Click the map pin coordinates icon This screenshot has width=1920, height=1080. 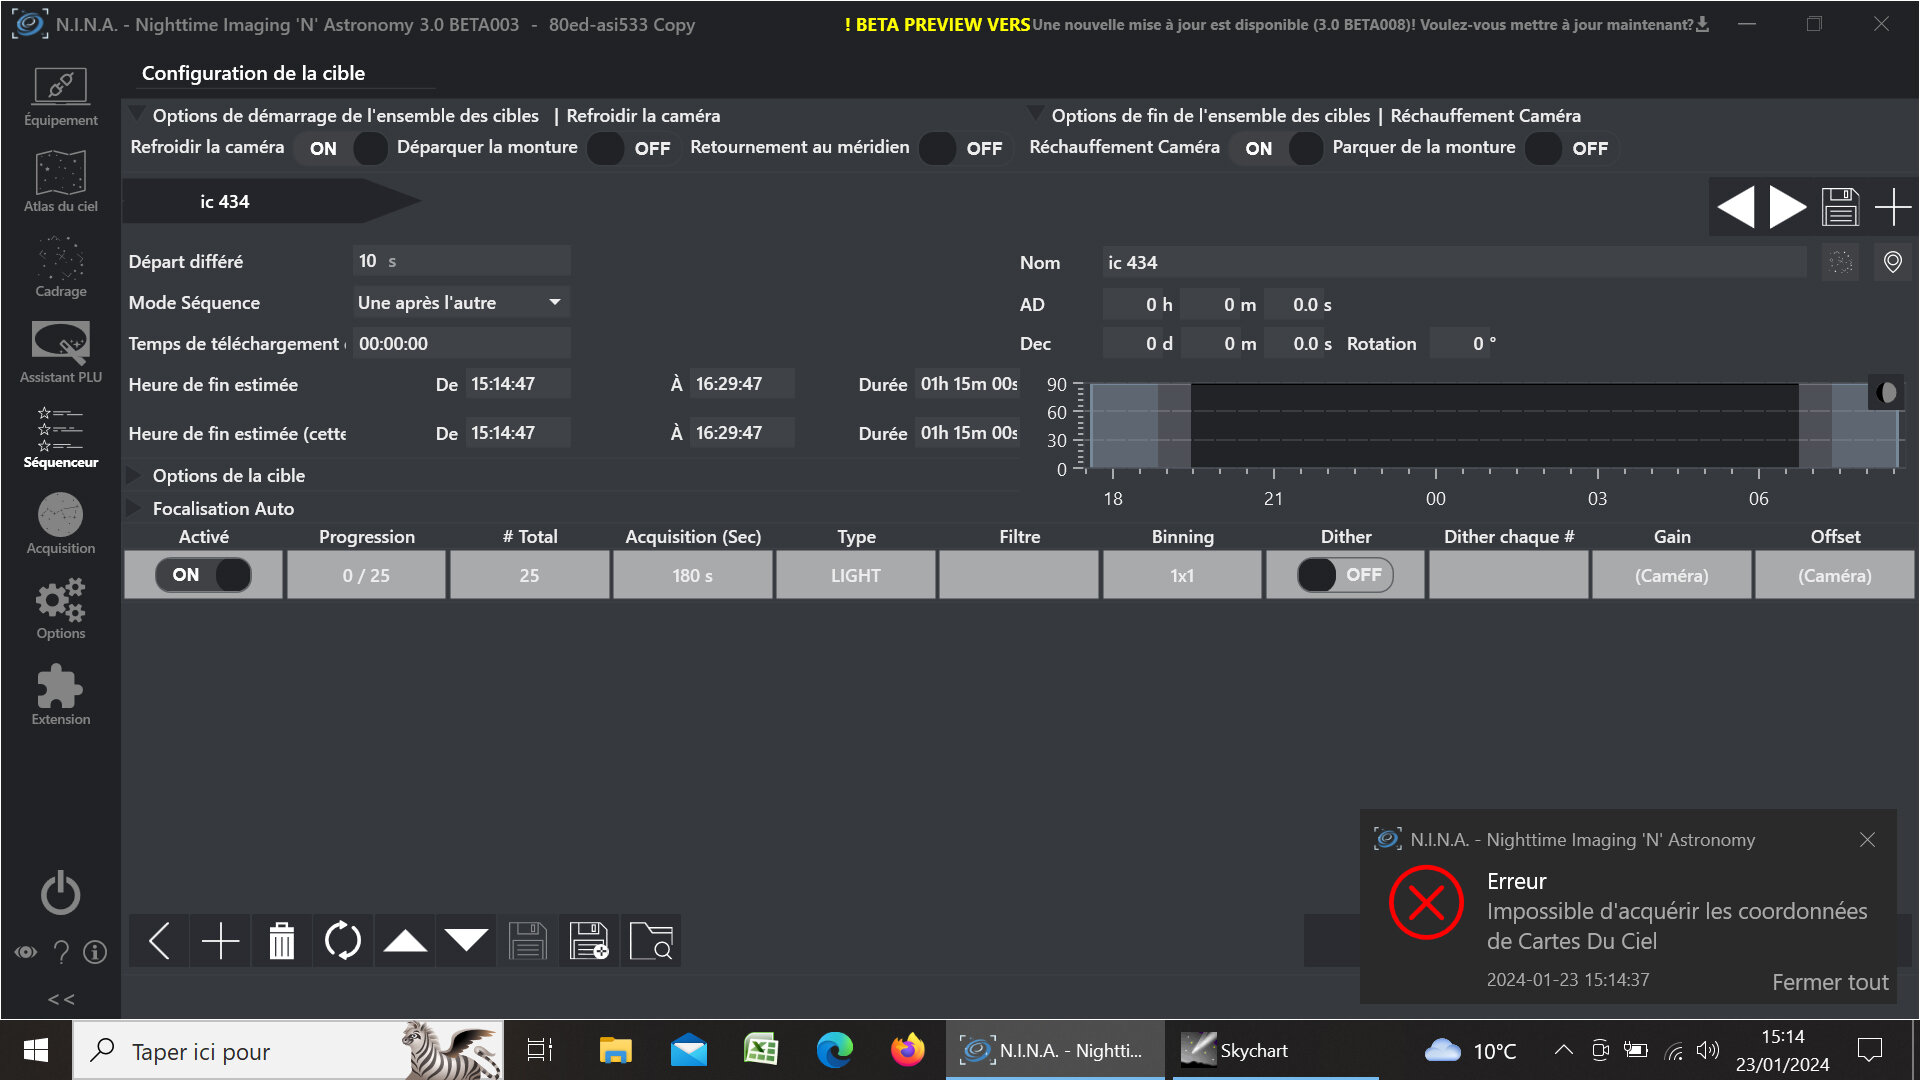1892,262
